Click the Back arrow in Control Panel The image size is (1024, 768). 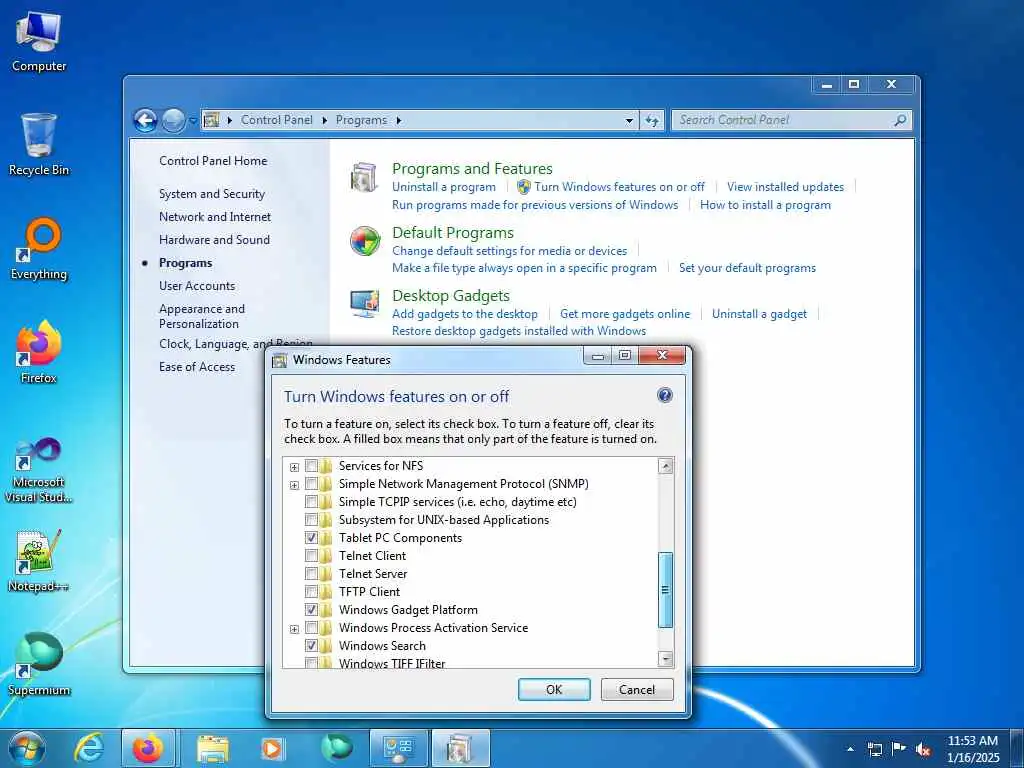point(145,120)
